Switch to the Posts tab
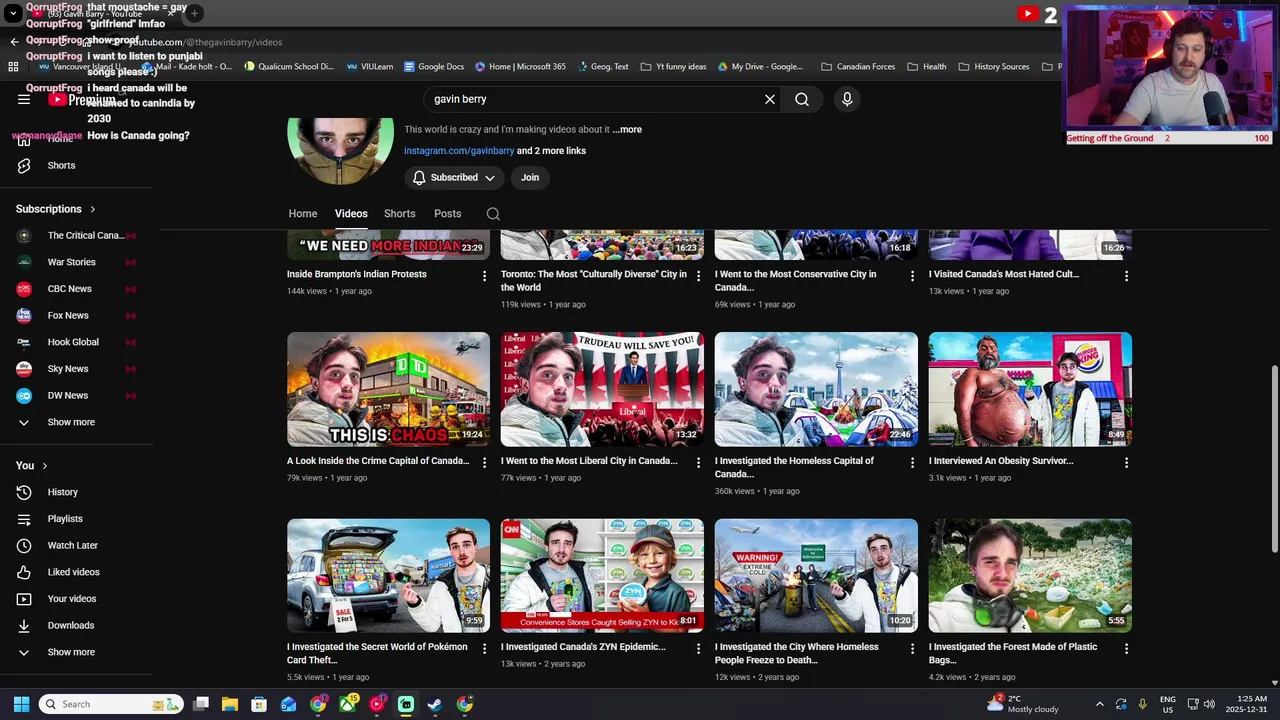Viewport: 1280px width, 720px height. pyautogui.click(x=448, y=214)
